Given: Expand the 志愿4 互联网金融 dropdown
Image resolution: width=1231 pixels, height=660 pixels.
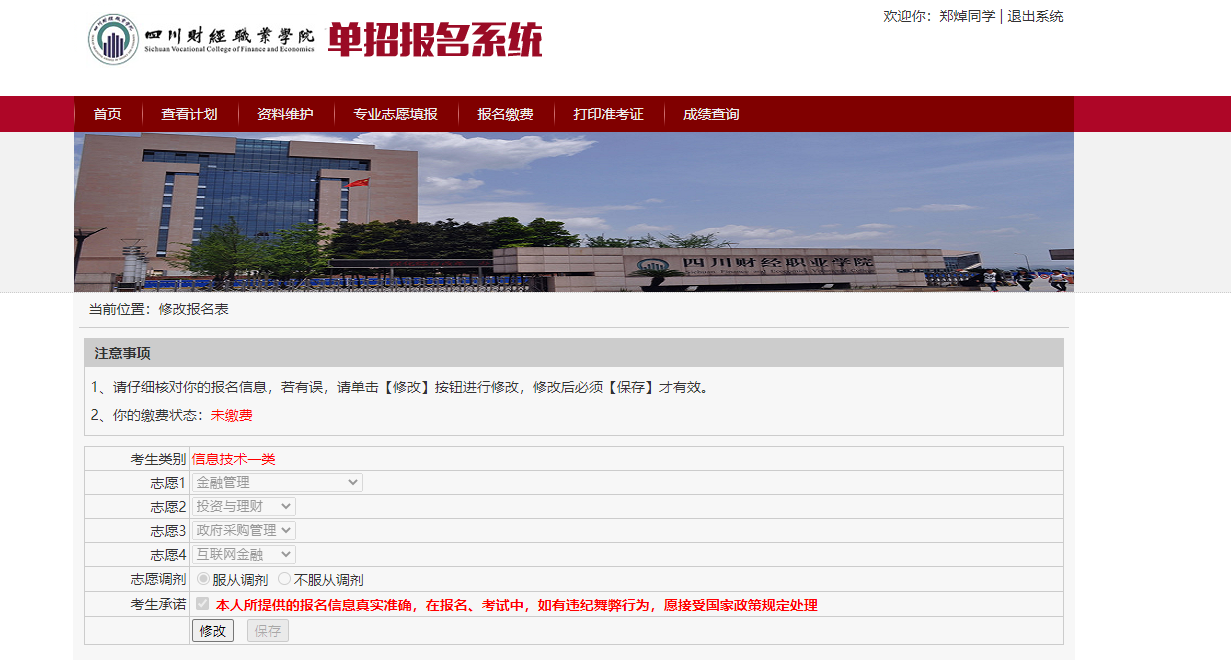Looking at the screenshot, I should pyautogui.click(x=244, y=555).
